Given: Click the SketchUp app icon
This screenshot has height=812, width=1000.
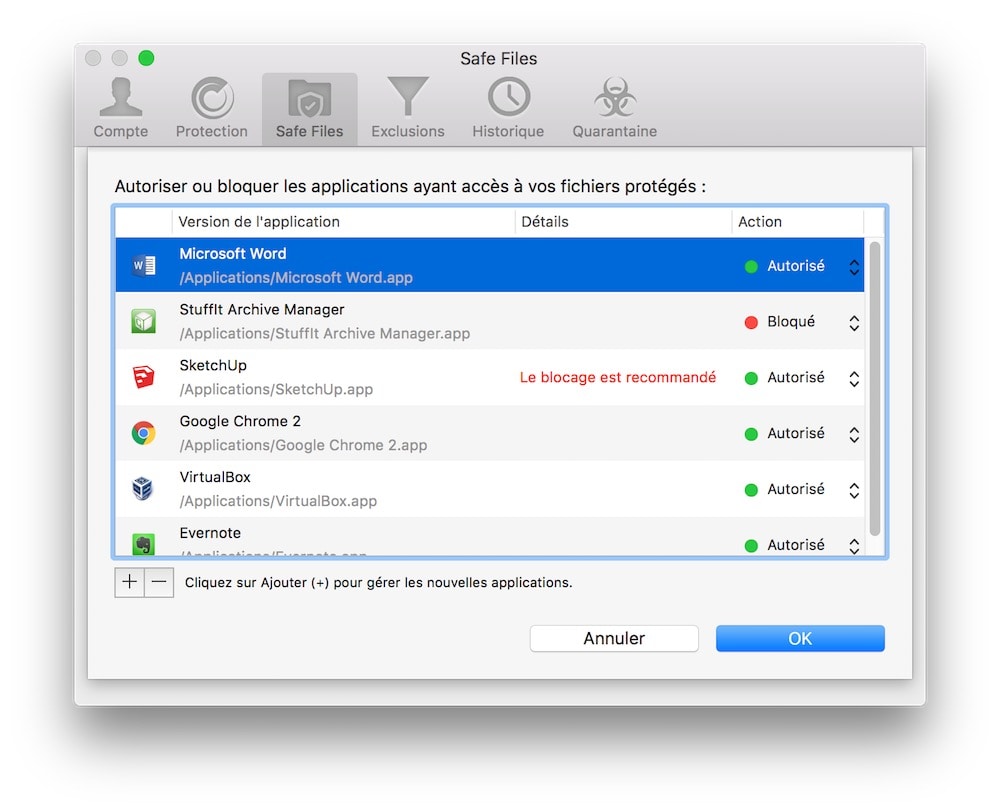Looking at the screenshot, I should point(143,377).
